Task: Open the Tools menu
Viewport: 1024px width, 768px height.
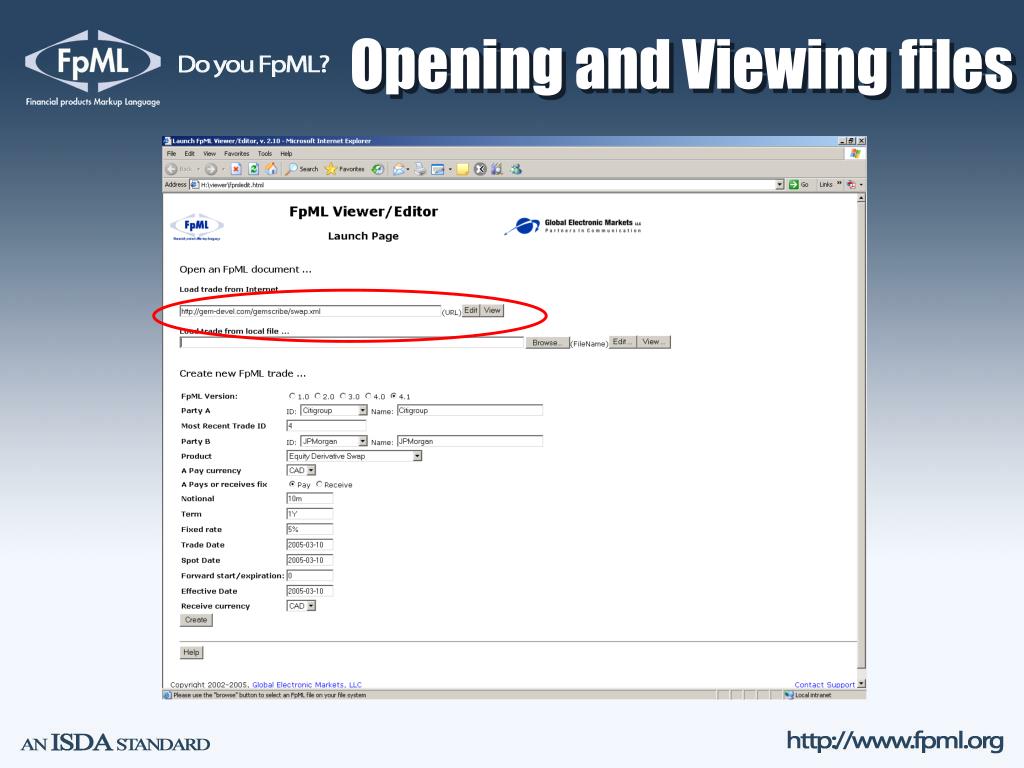Action: (x=264, y=153)
